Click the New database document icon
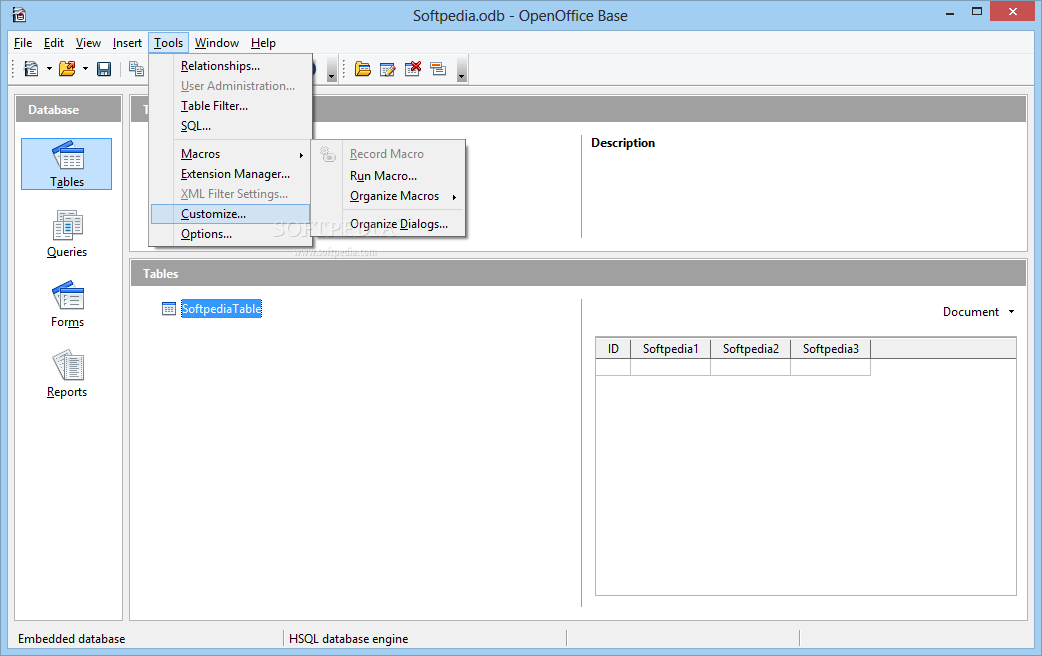Screen dimensions: 1042x656 pos(31,68)
